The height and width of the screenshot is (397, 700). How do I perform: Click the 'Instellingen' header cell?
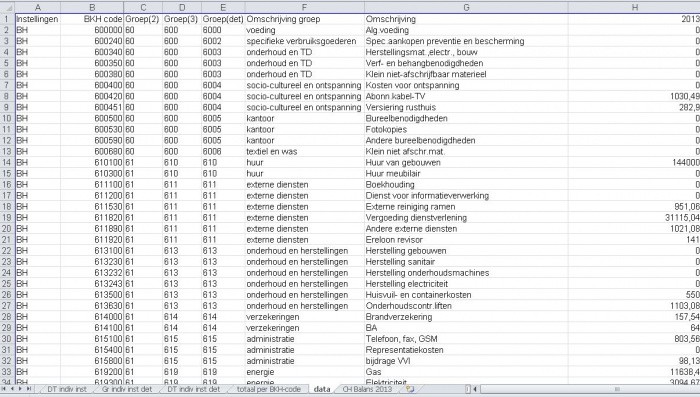click(38, 19)
